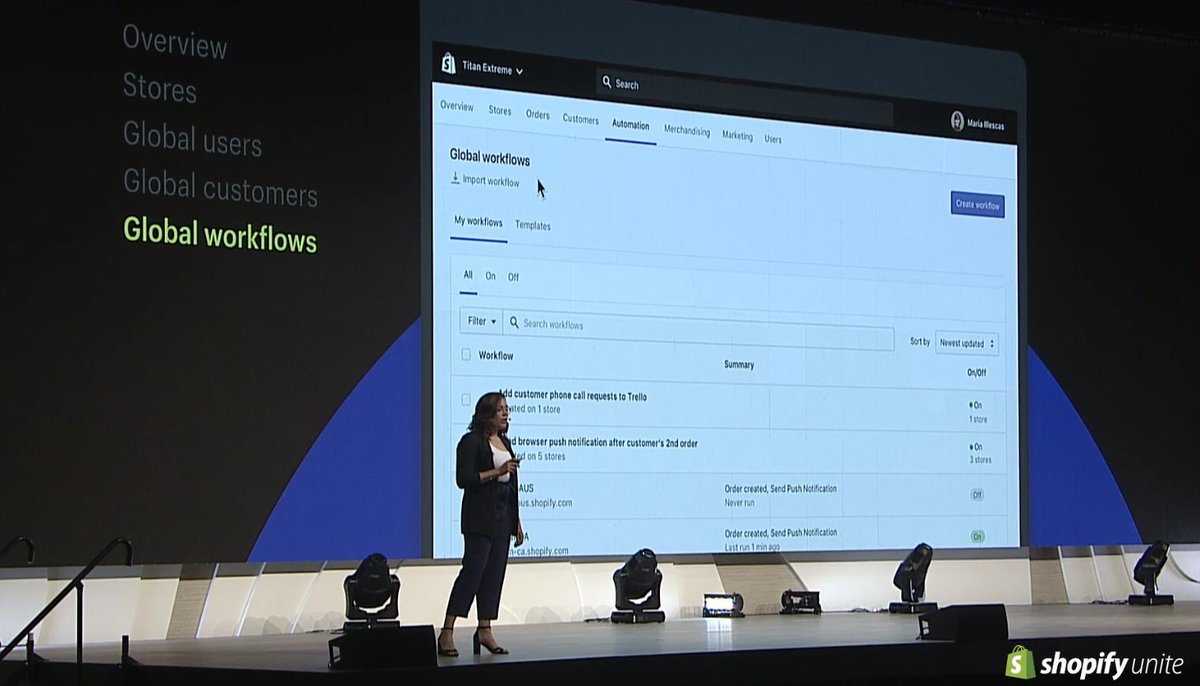Click the Summary column header
This screenshot has height=686, width=1200.
click(x=739, y=365)
